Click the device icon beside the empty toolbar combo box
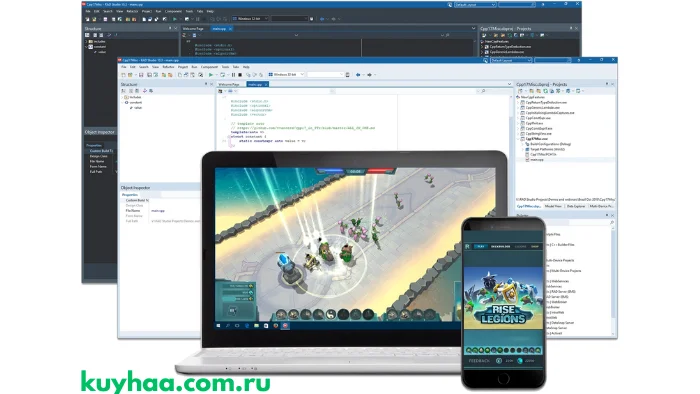Screen dimensions: 700x394 tap(347, 75)
